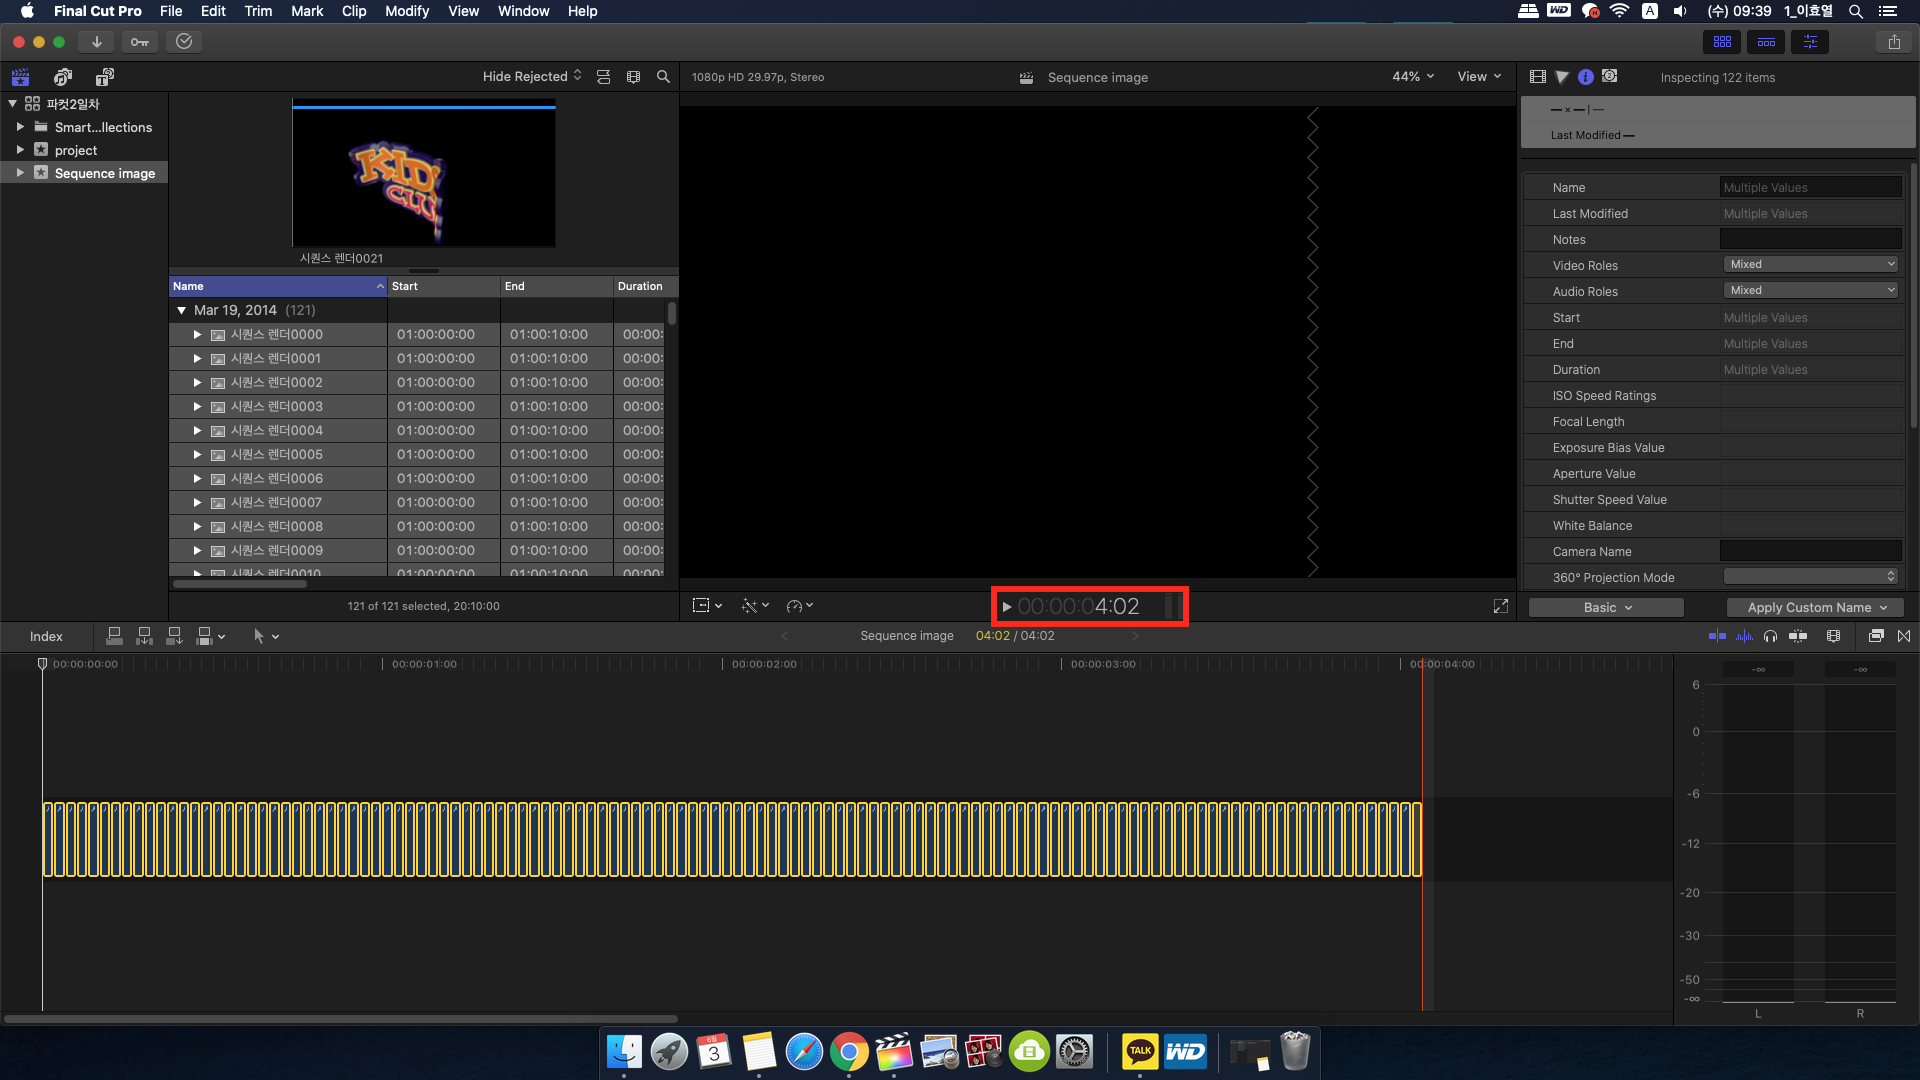Expand the project event in sidebar
The width and height of the screenshot is (1920, 1080).
pos(20,150)
